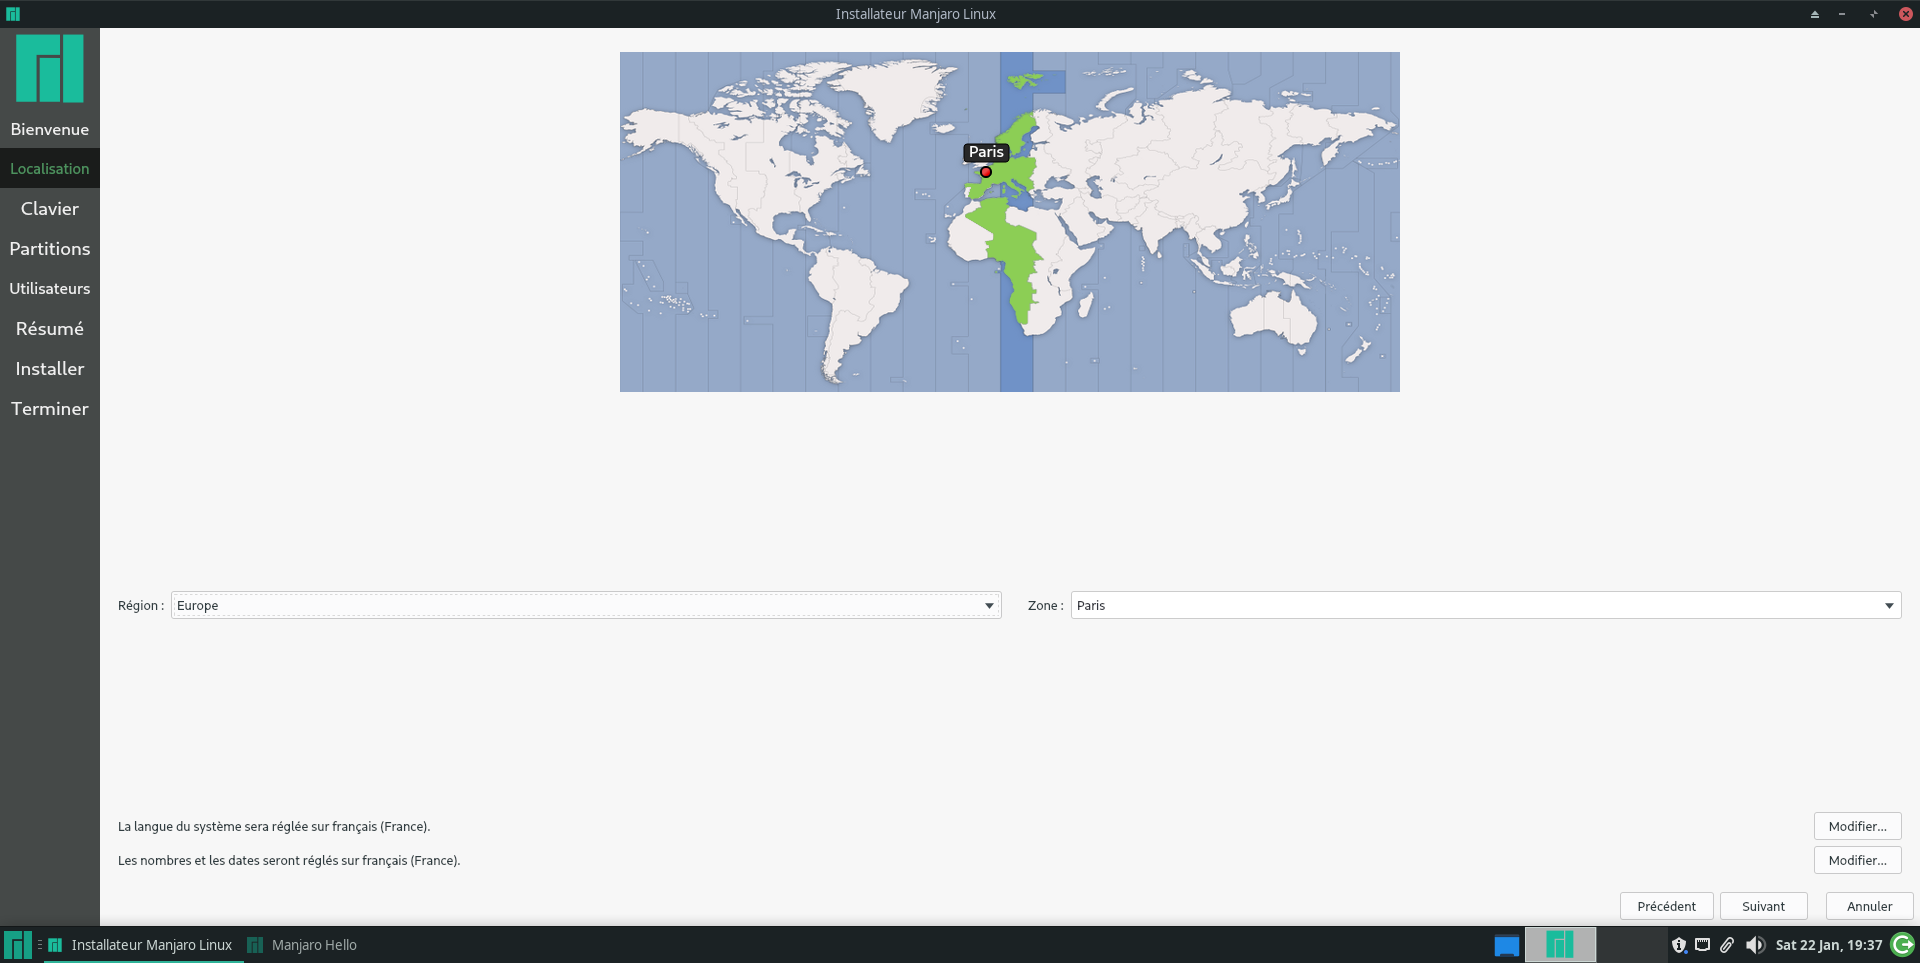Select the Partitions step in the sidebar
The width and height of the screenshot is (1920, 963).
[x=49, y=248]
